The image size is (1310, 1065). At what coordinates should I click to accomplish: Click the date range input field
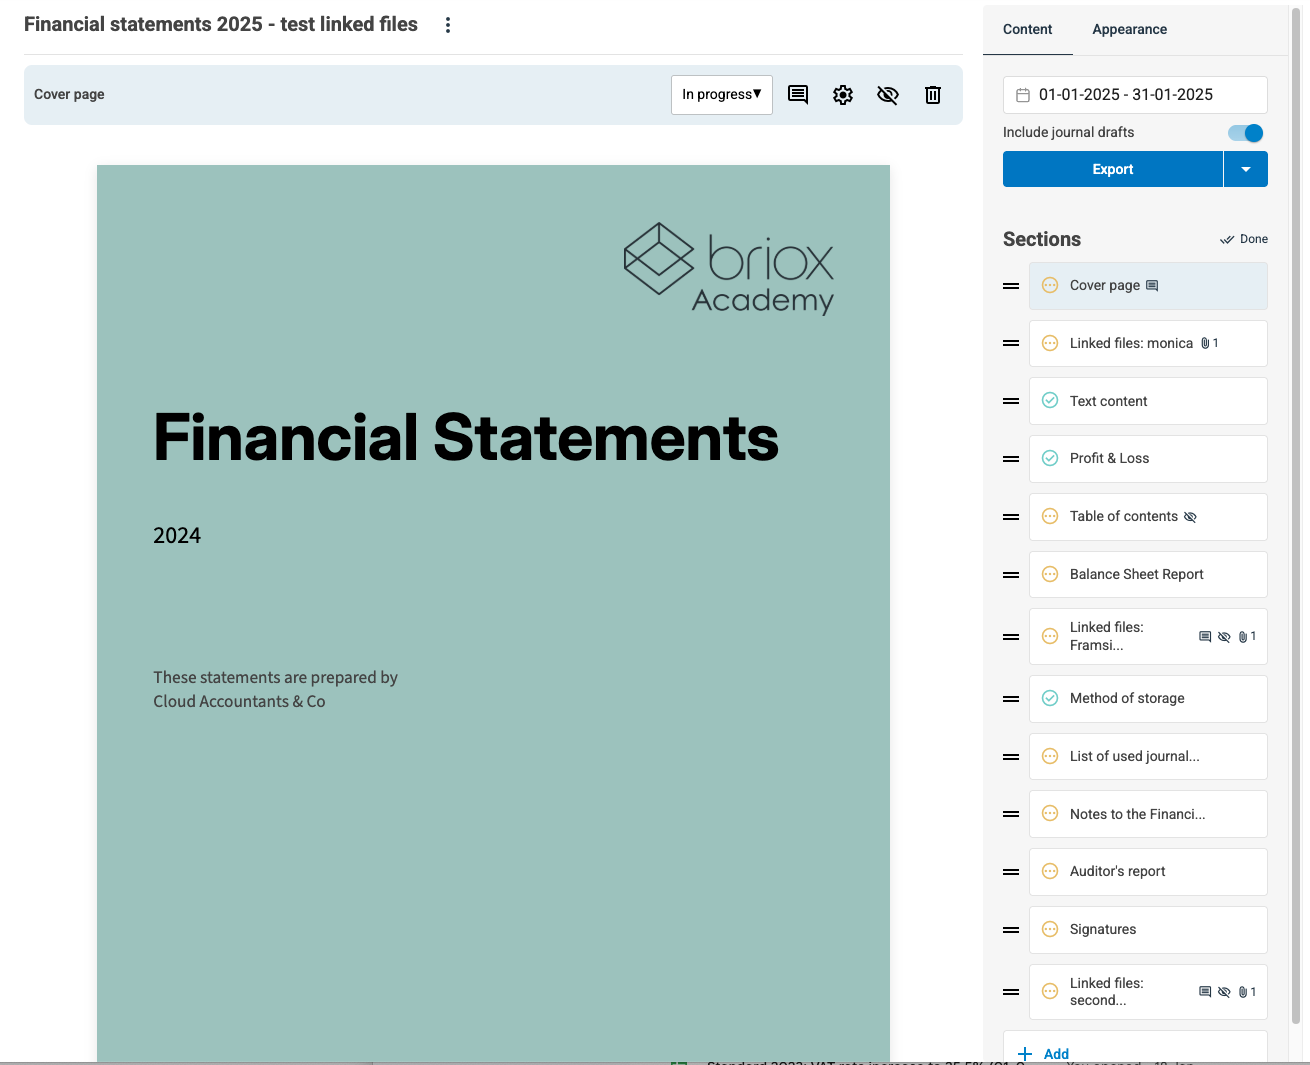click(x=1134, y=95)
